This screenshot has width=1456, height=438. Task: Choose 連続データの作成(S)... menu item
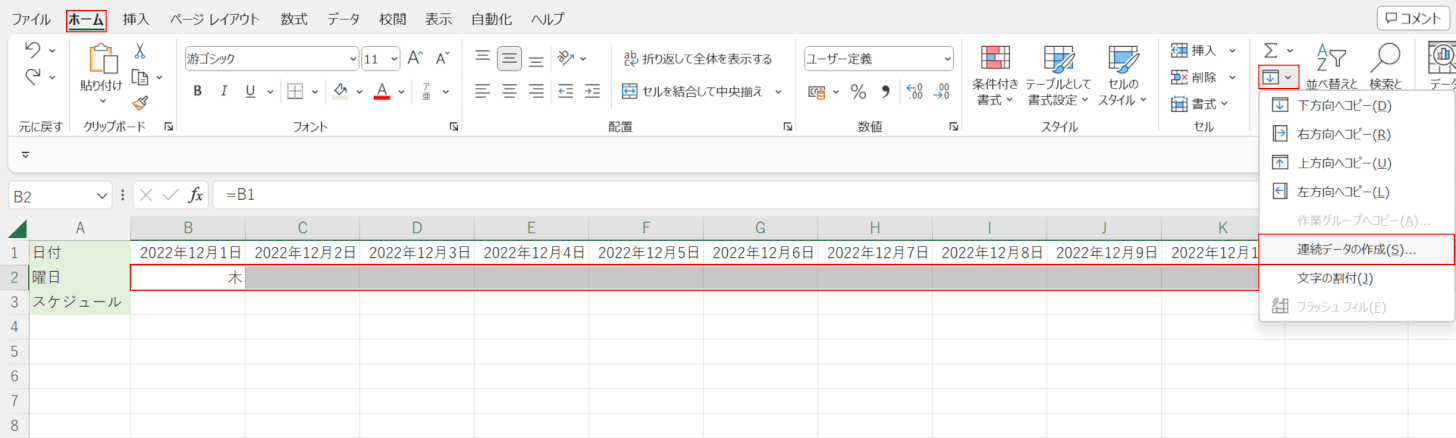tap(1357, 249)
